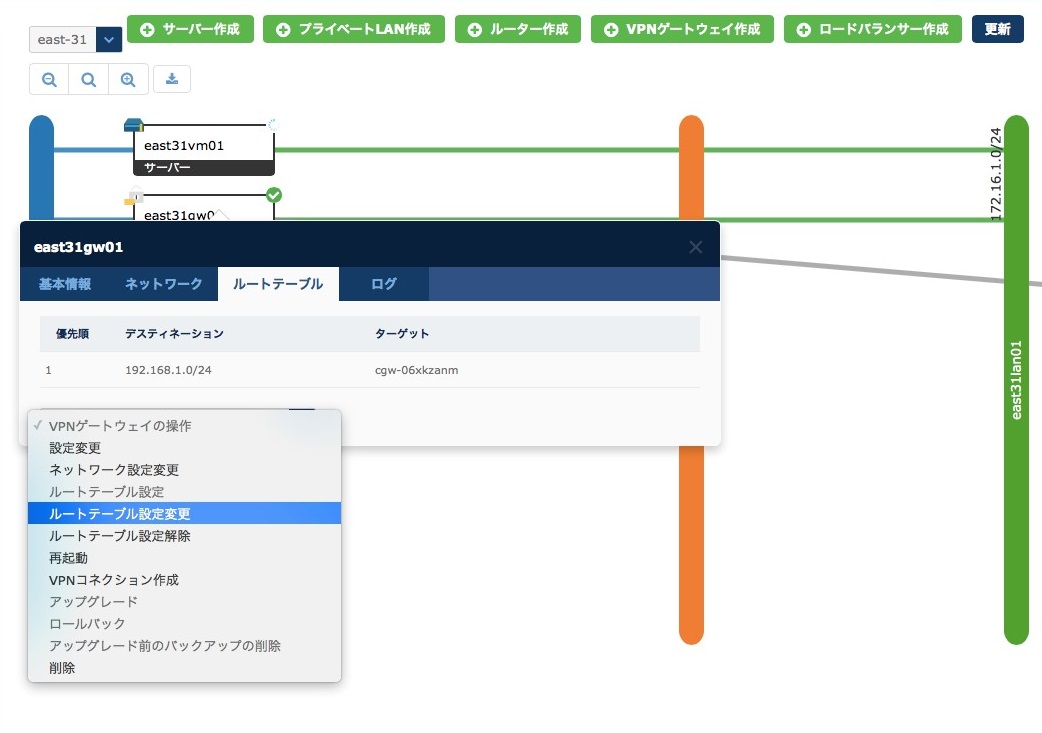This screenshot has width=1042, height=733.
Task: Click the サーバー作成 button
Action: 191,29
